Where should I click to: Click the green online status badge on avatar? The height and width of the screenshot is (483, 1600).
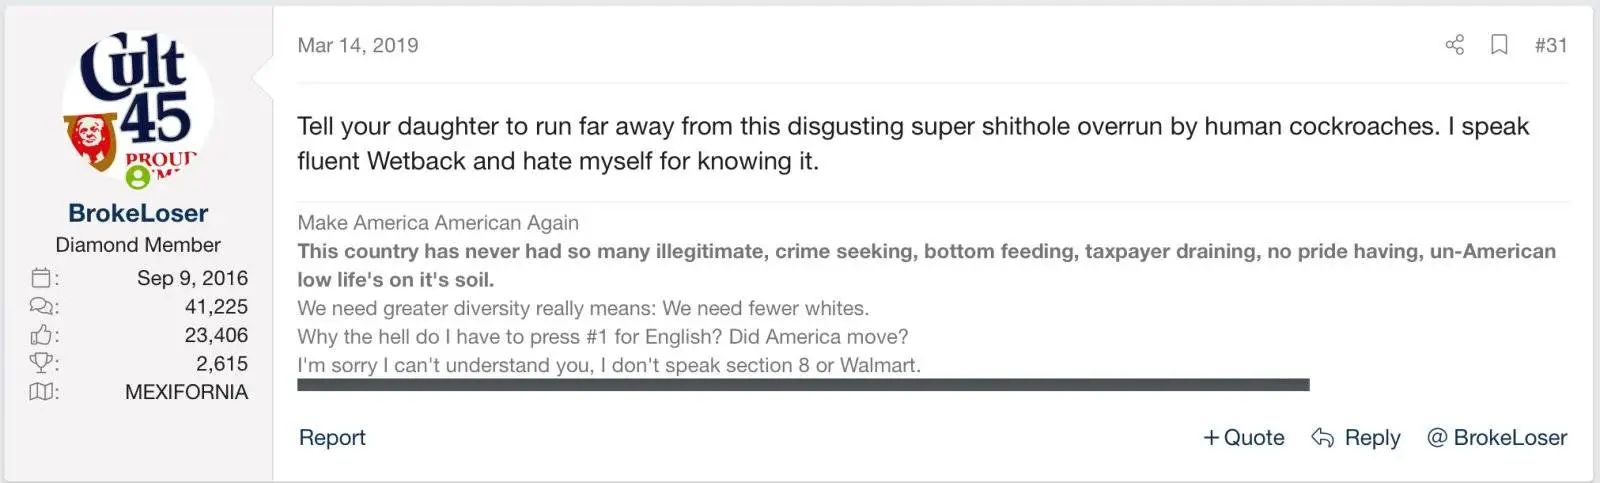(138, 177)
